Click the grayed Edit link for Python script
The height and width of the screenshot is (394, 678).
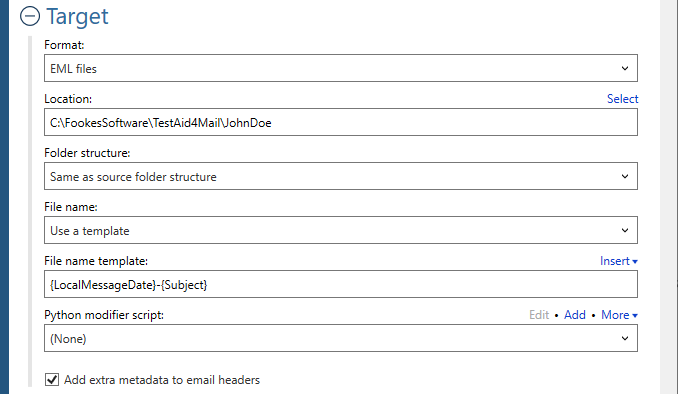(x=539, y=315)
